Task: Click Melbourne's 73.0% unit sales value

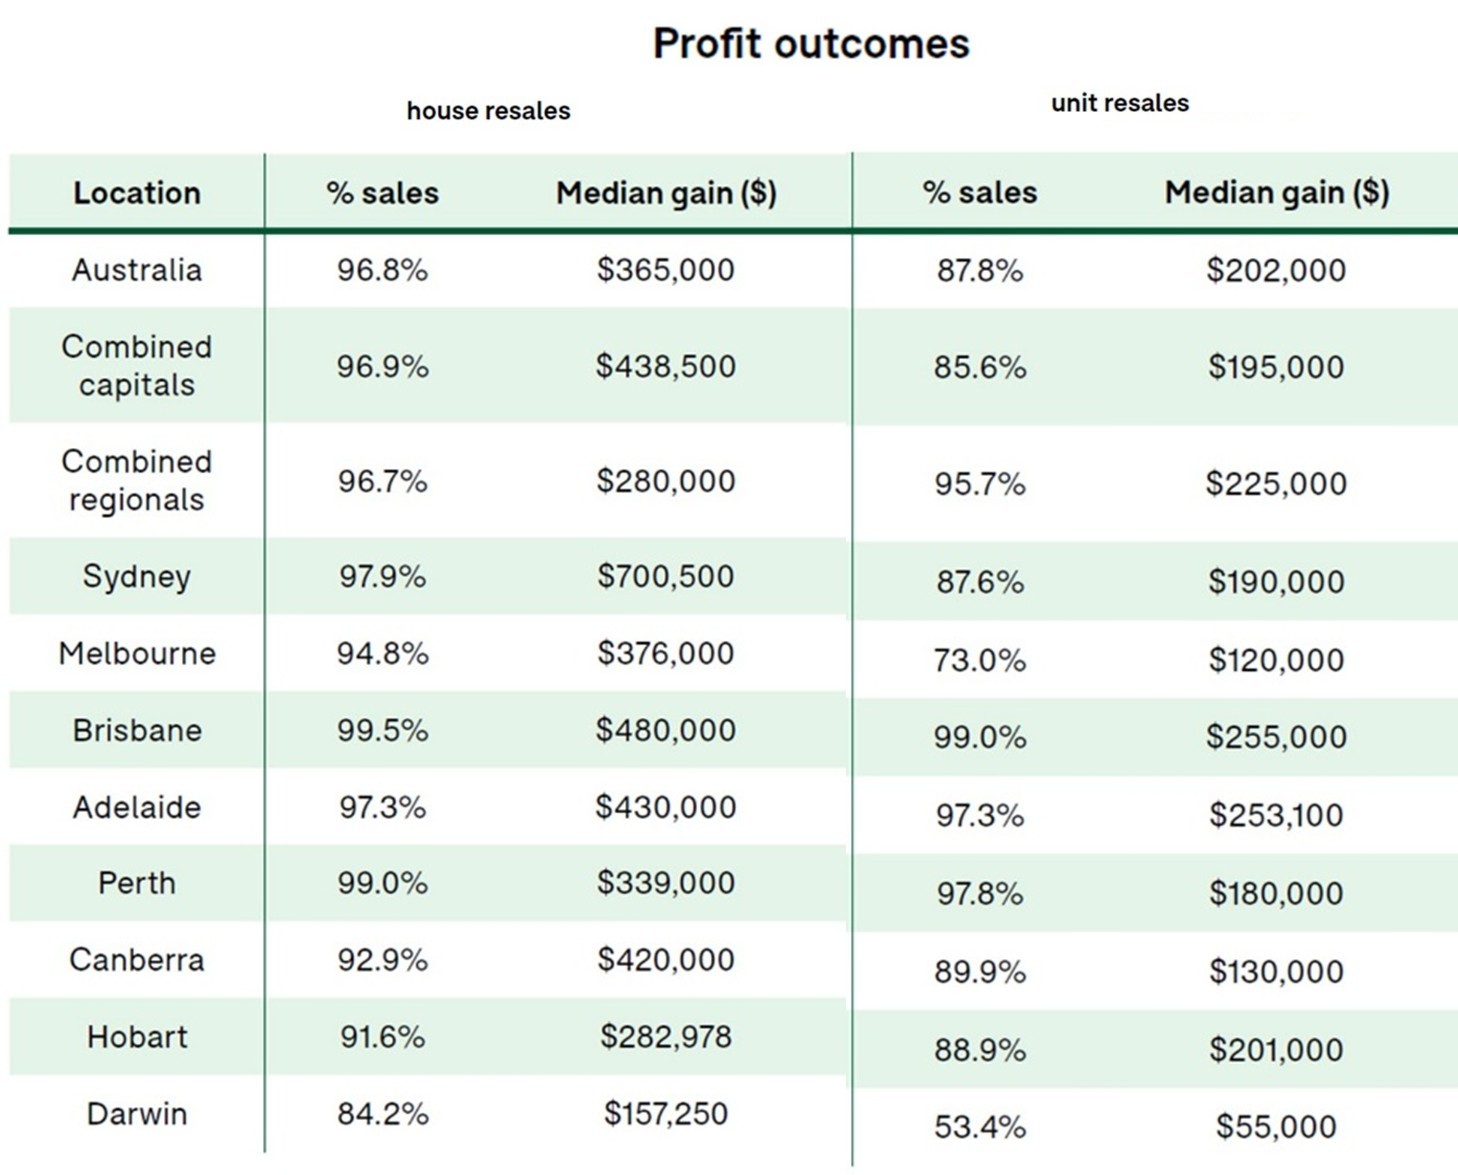Action: 980,660
